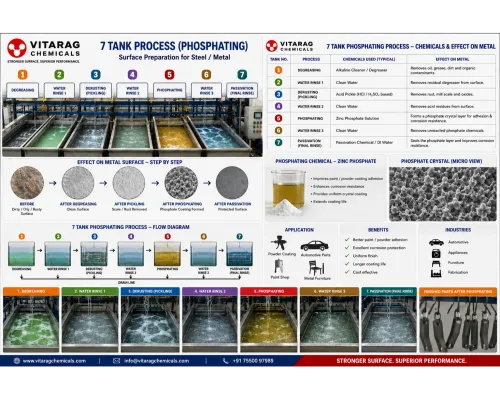Image resolution: width=500 pixels, height=400 pixels.
Task: Click the Fabrication factory icon under Industries
Action: click(436, 273)
